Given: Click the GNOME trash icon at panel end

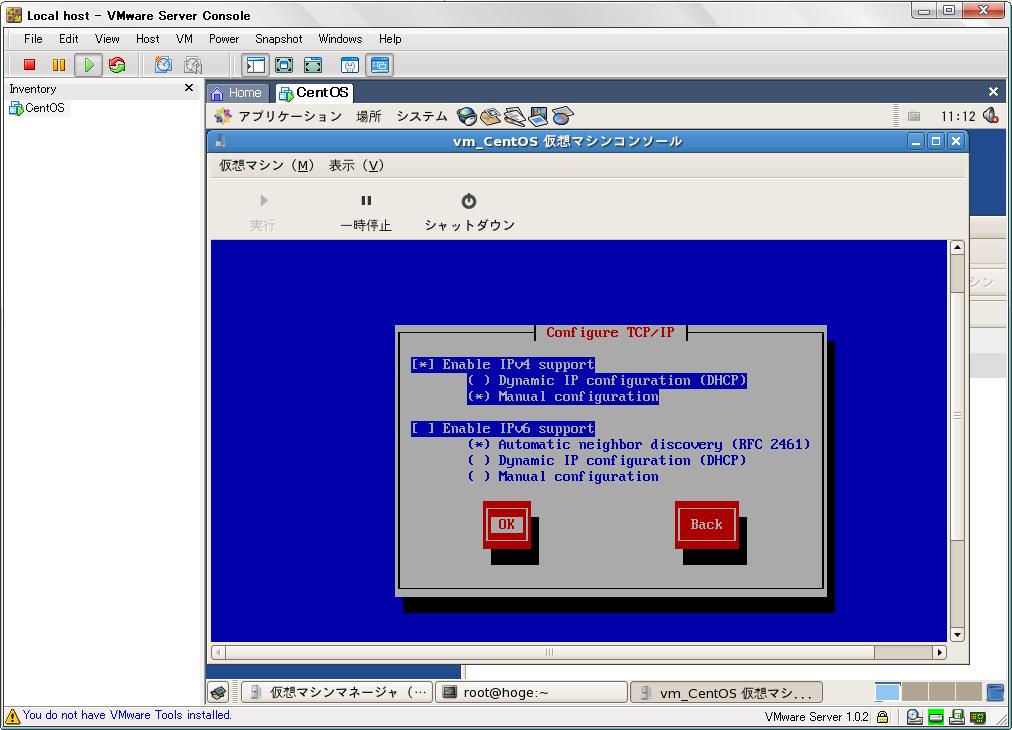Looking at the screenshot, I should click(x=996, y=693).
